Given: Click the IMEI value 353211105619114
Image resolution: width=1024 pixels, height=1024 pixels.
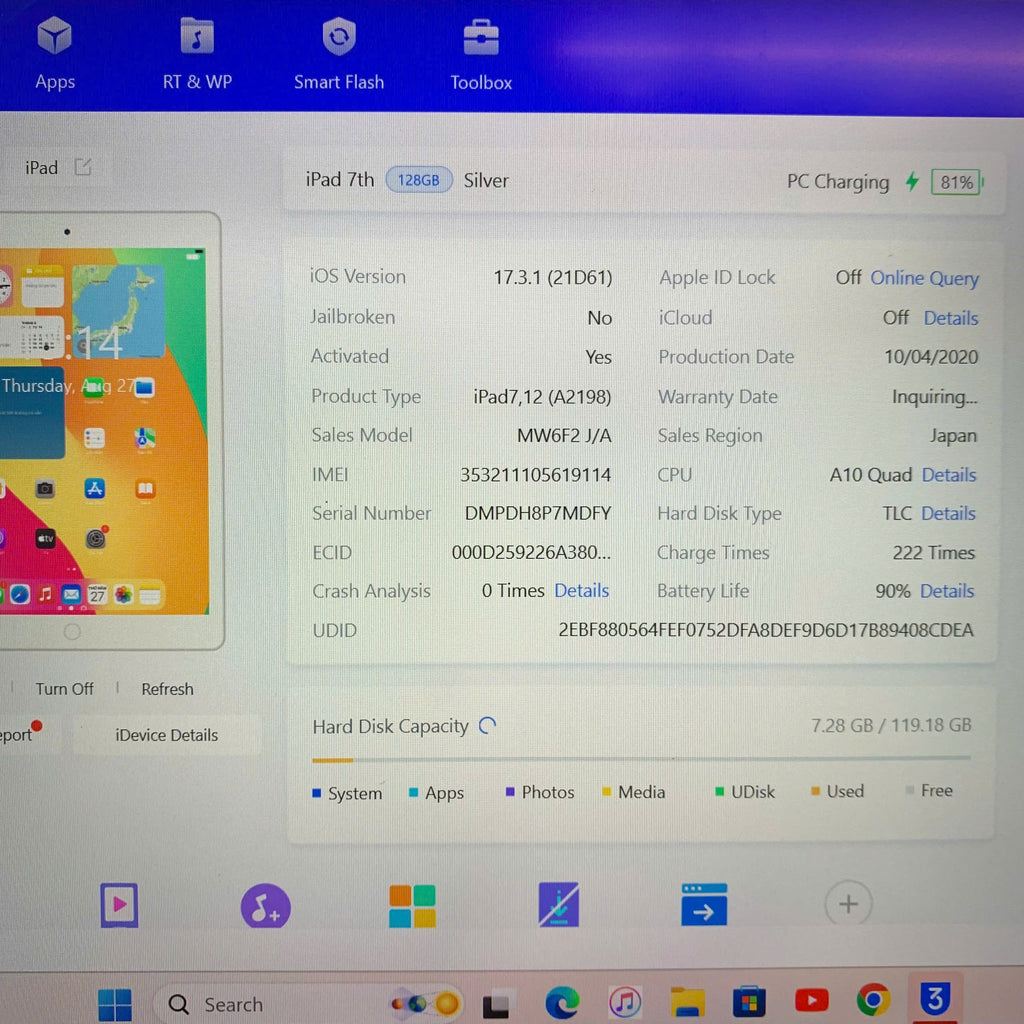Looking at the screenshot, I should (x=536, y=474).
